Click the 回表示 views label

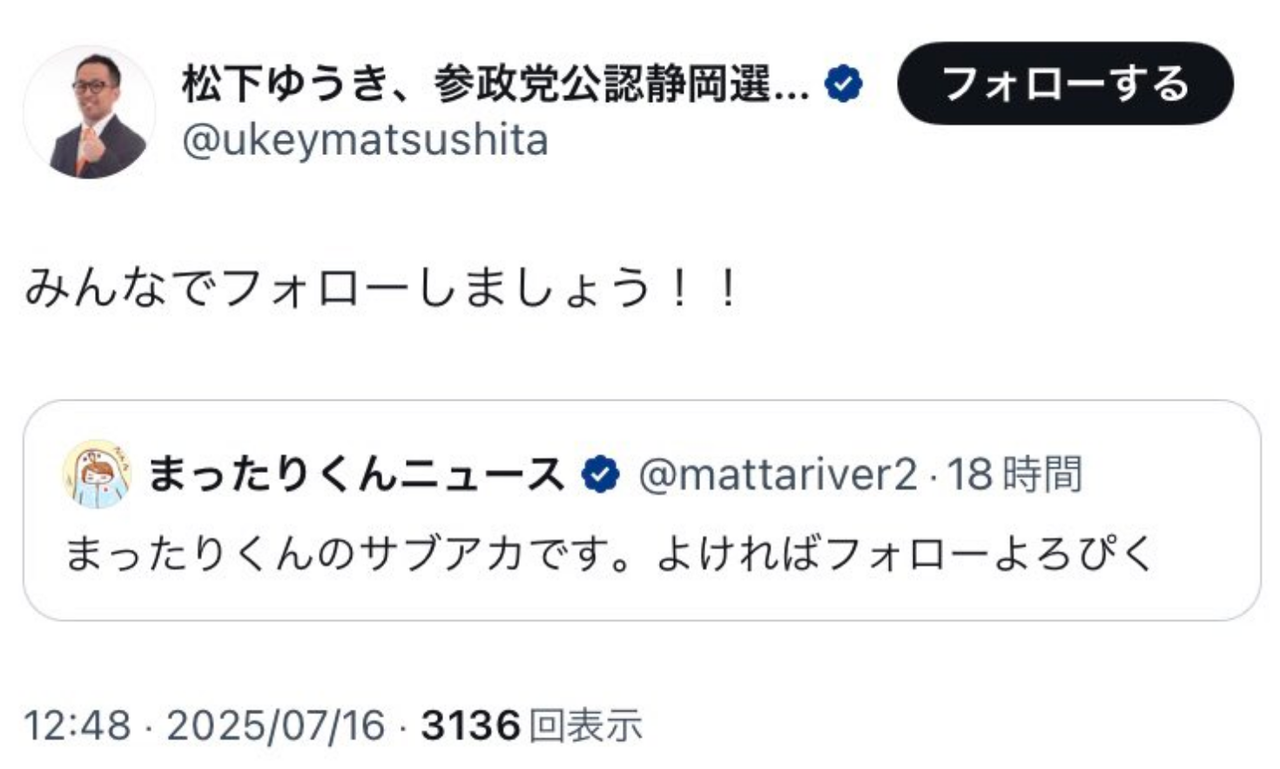[585, 726]
